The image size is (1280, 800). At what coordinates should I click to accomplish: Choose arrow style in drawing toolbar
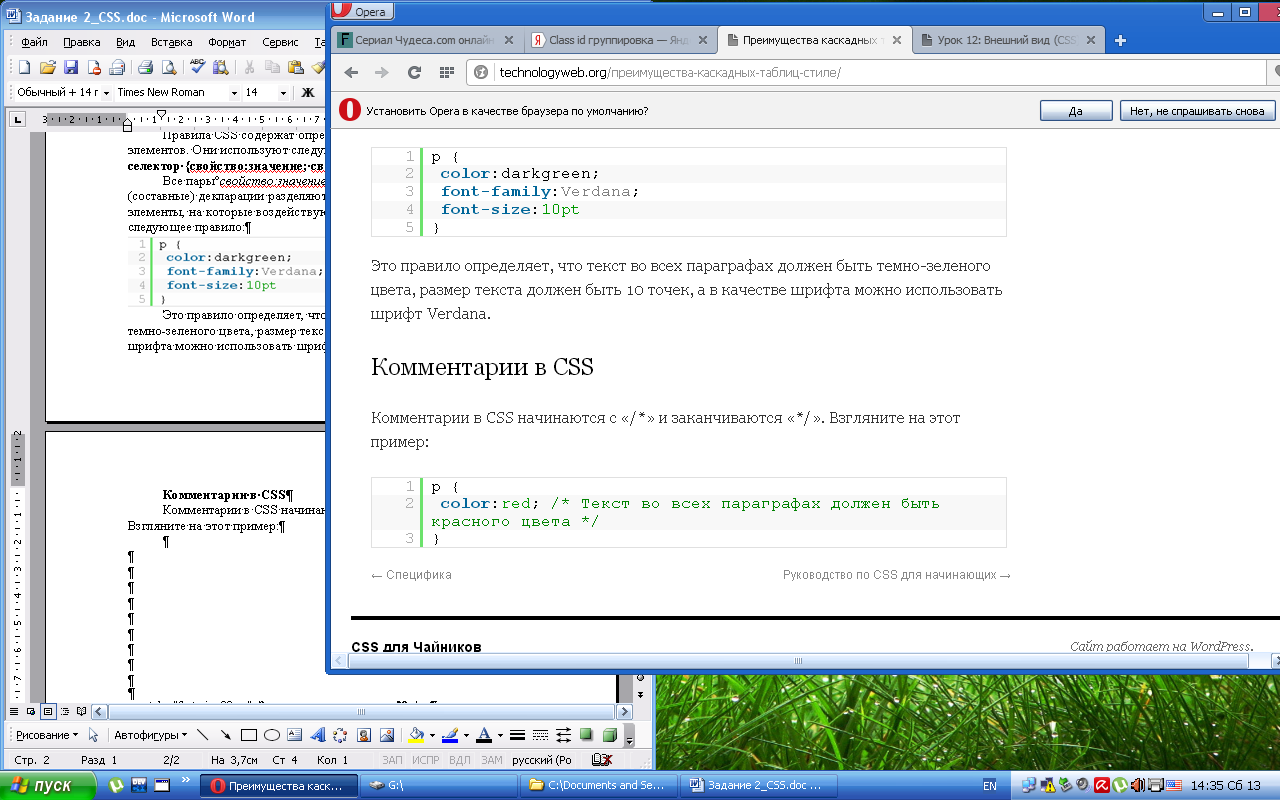(564, 735)
